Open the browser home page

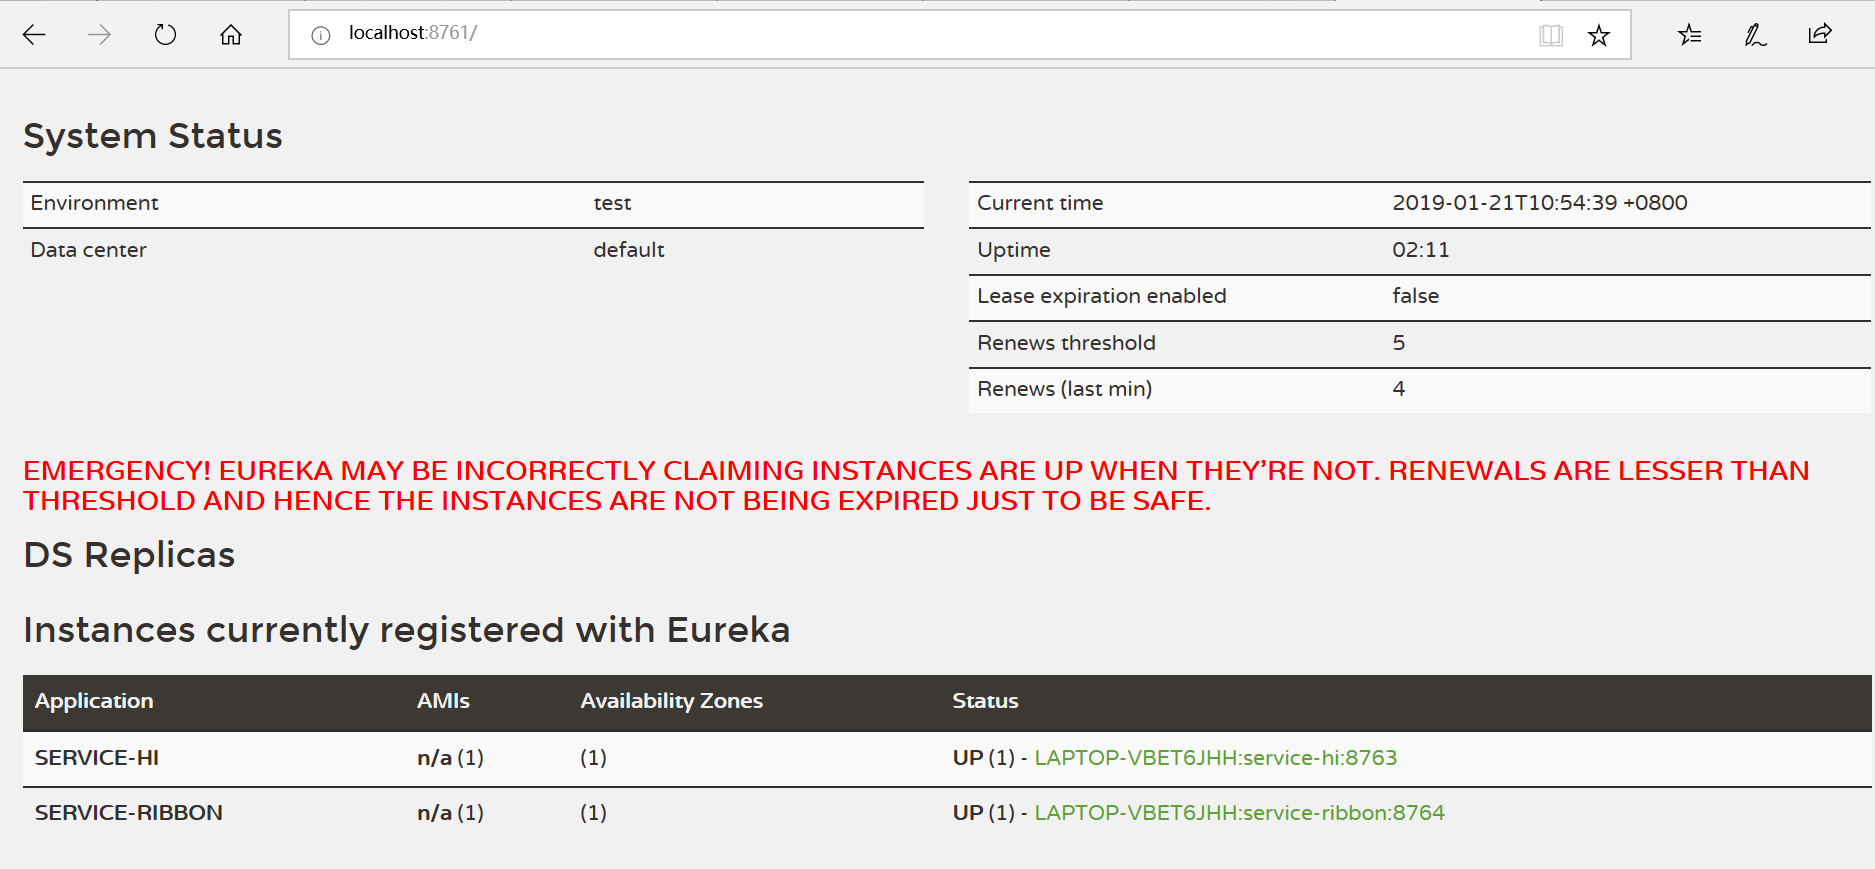tap(231, 35)
